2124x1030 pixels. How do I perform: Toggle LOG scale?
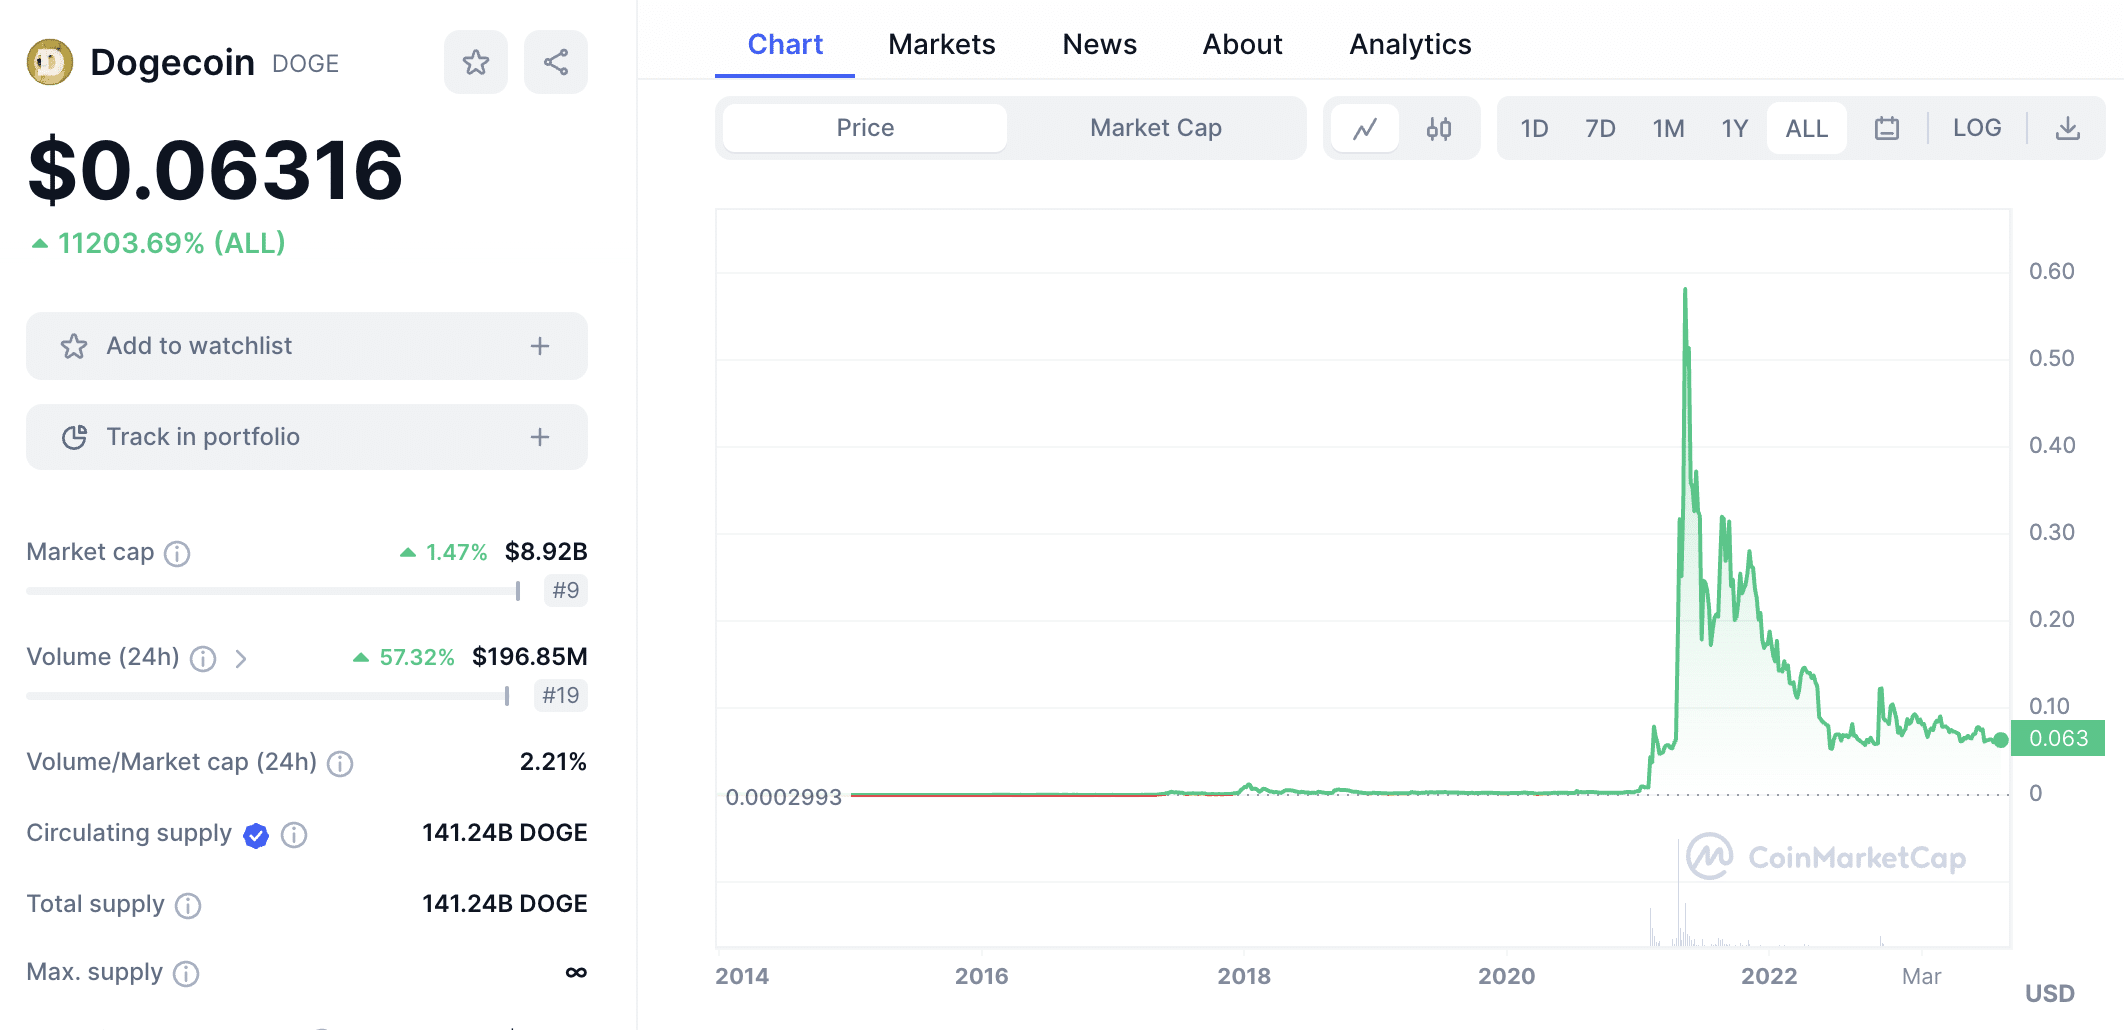coord(1977,128)
